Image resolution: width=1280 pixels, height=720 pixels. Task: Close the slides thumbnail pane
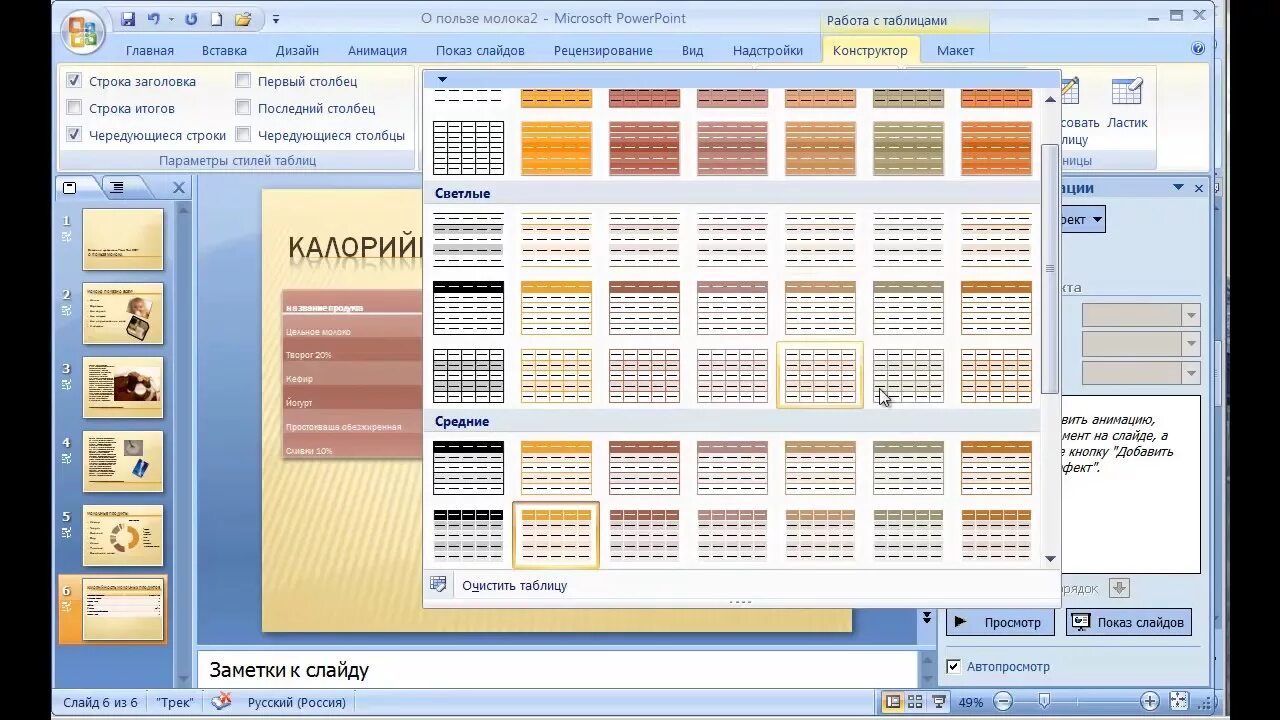pos(179,187)
